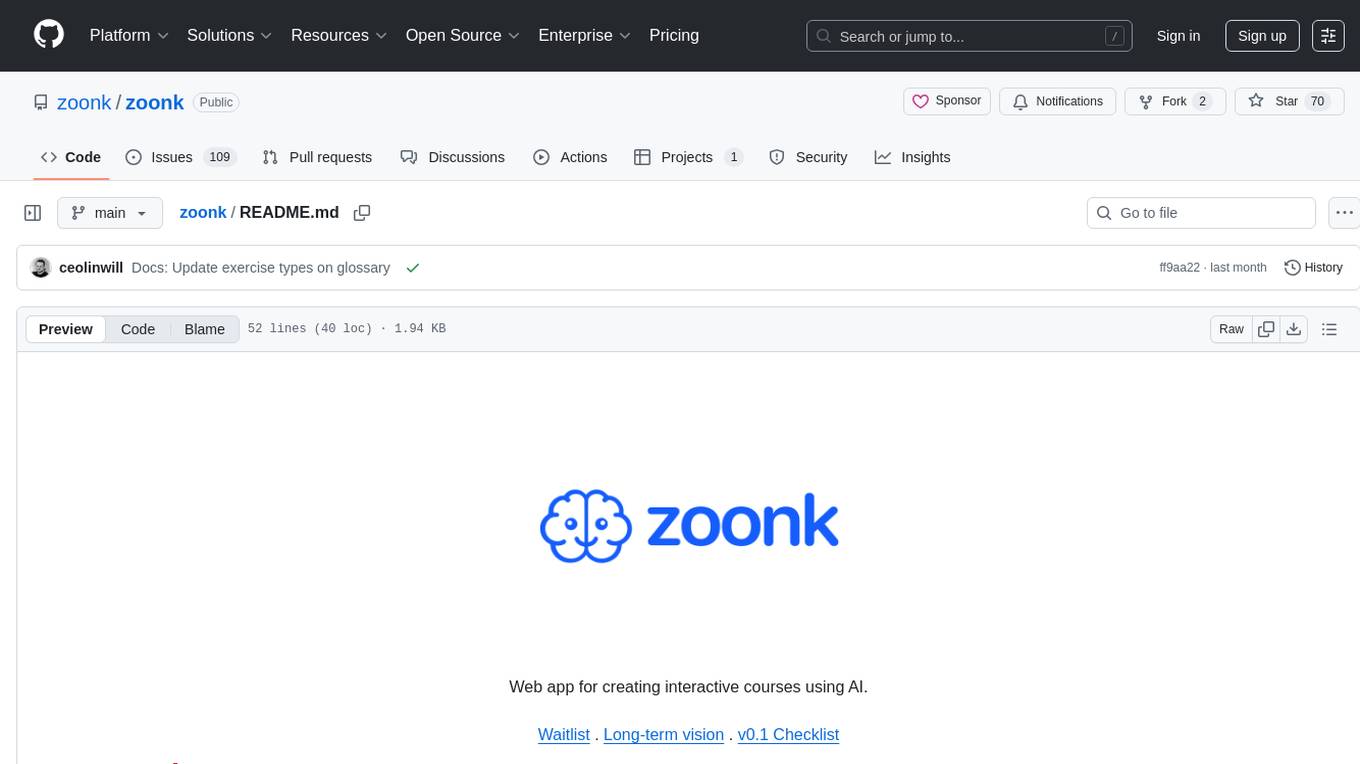The width and height of the screenshot is (1360, 764).
Task: Expand the Platform menu
Action: pos(129,35)
